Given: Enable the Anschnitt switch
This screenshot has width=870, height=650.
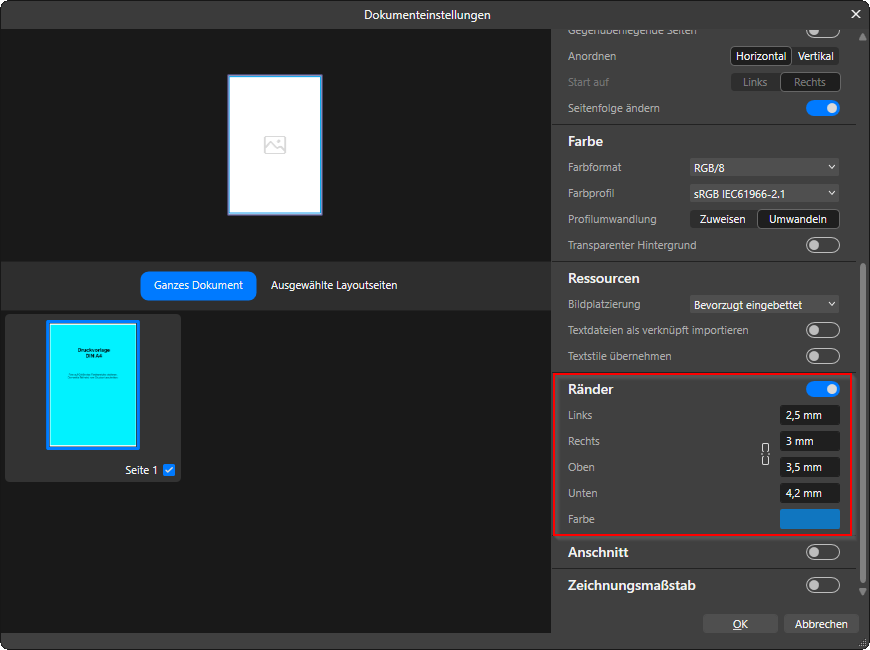Looking at the screenshot, I should [823, 552].
